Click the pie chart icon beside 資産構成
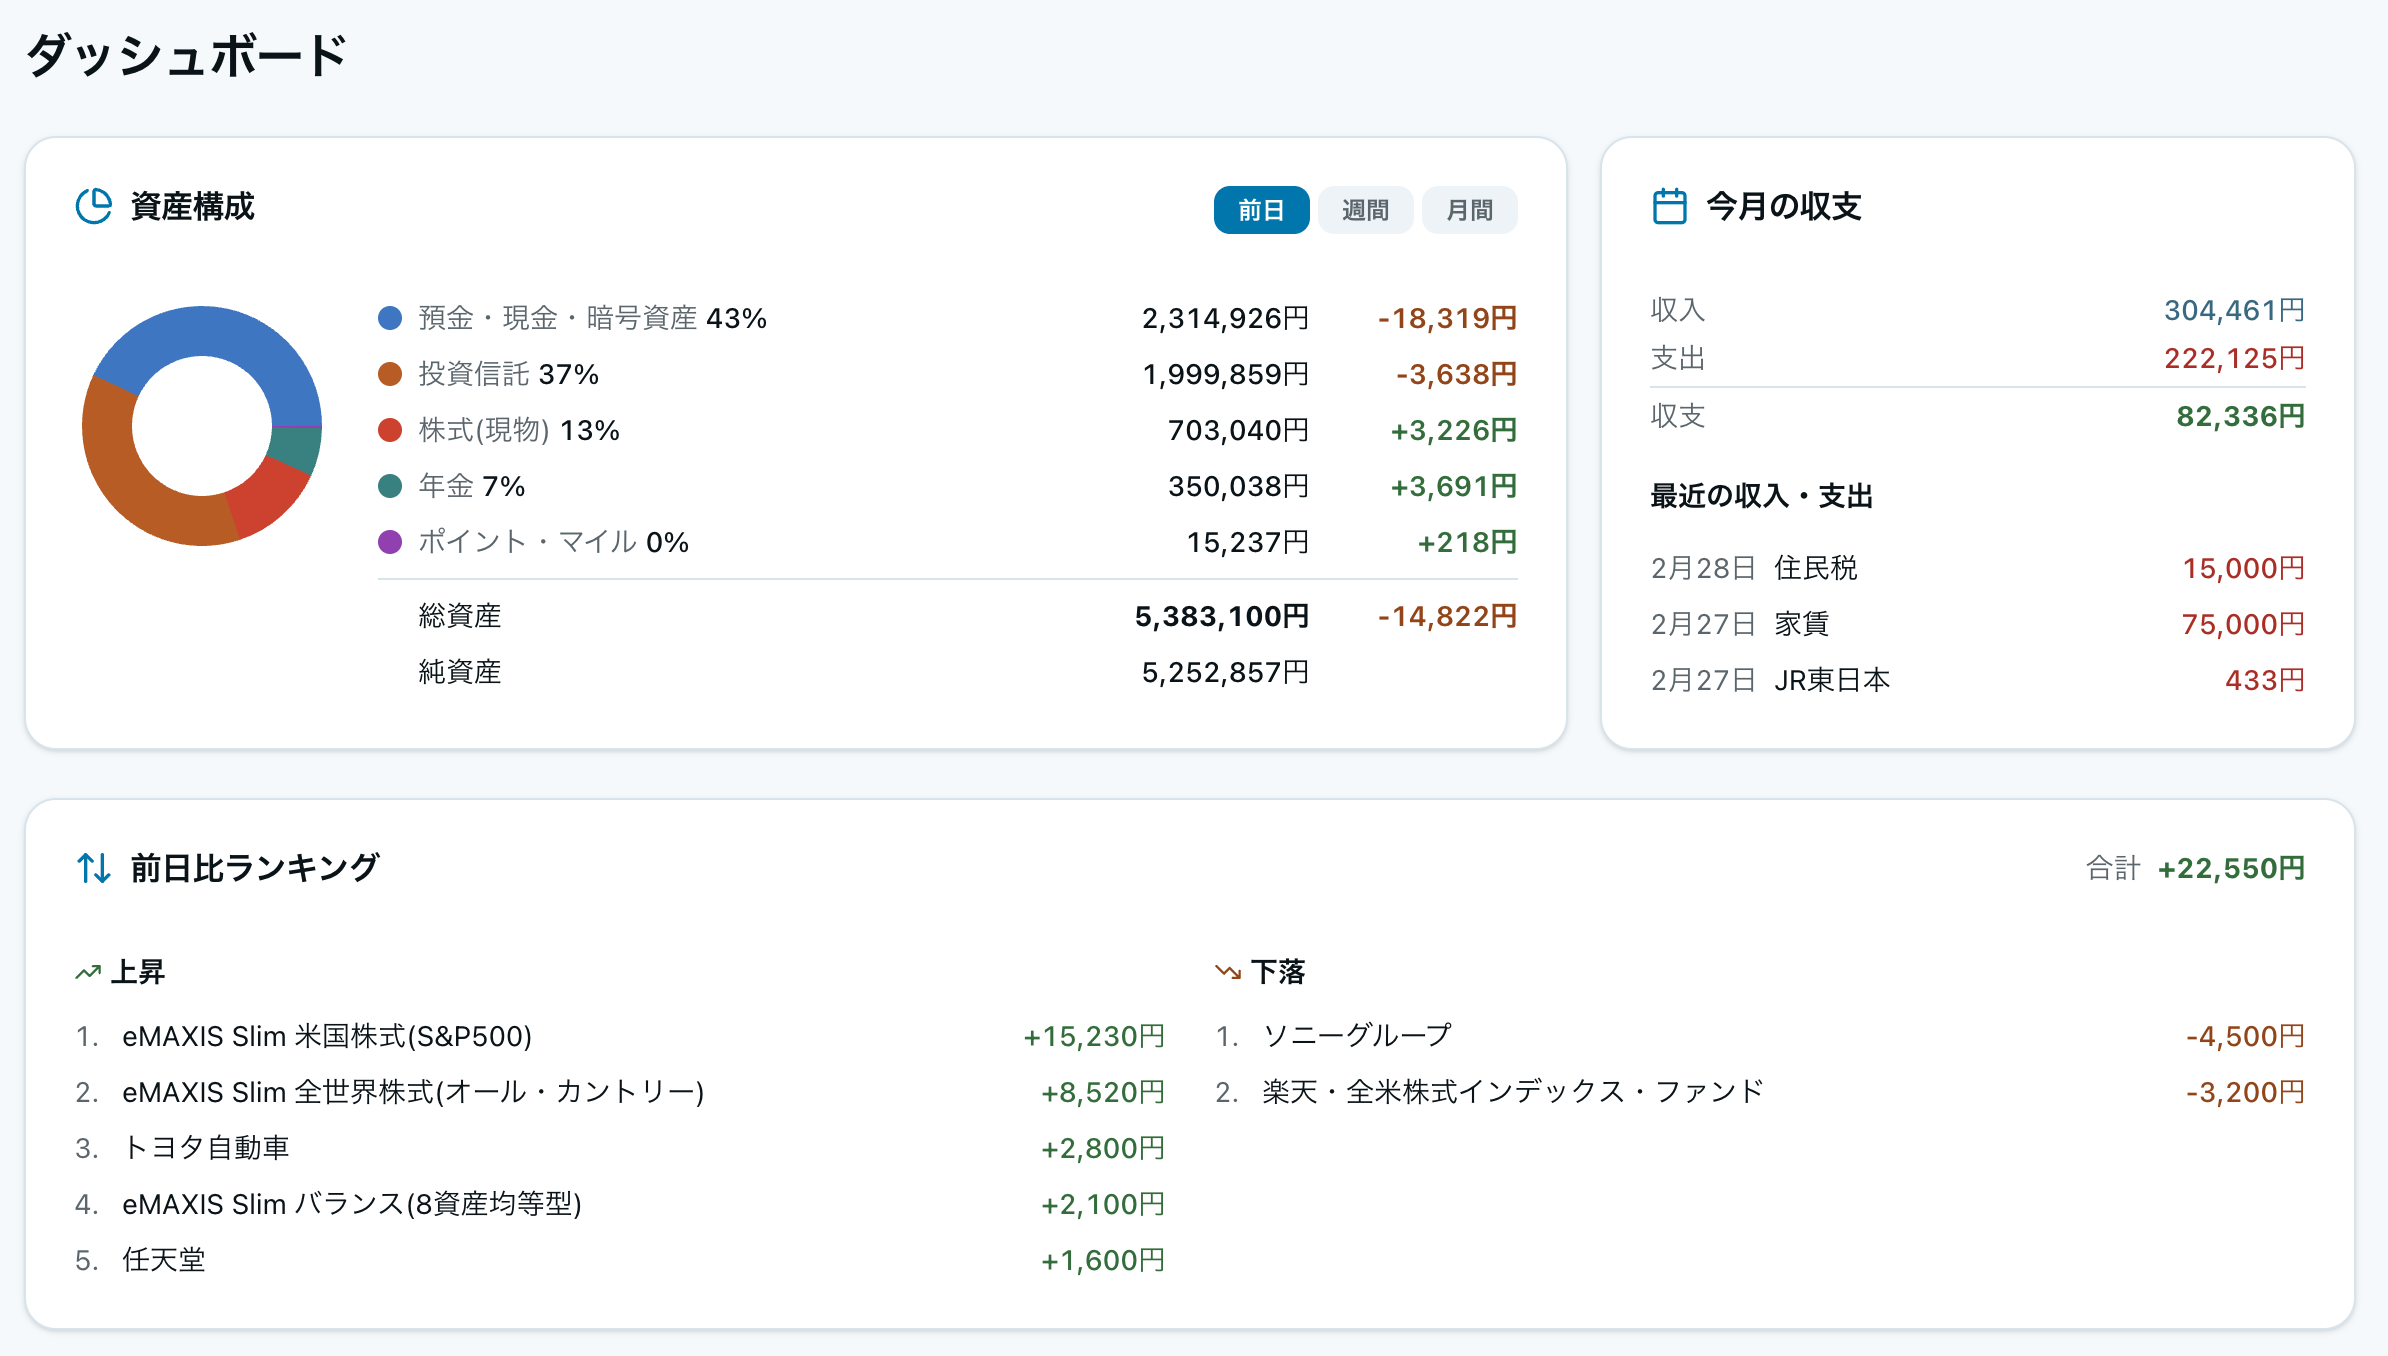Viewport: 2388px width, 1356px height. click(x=92, y=208)
